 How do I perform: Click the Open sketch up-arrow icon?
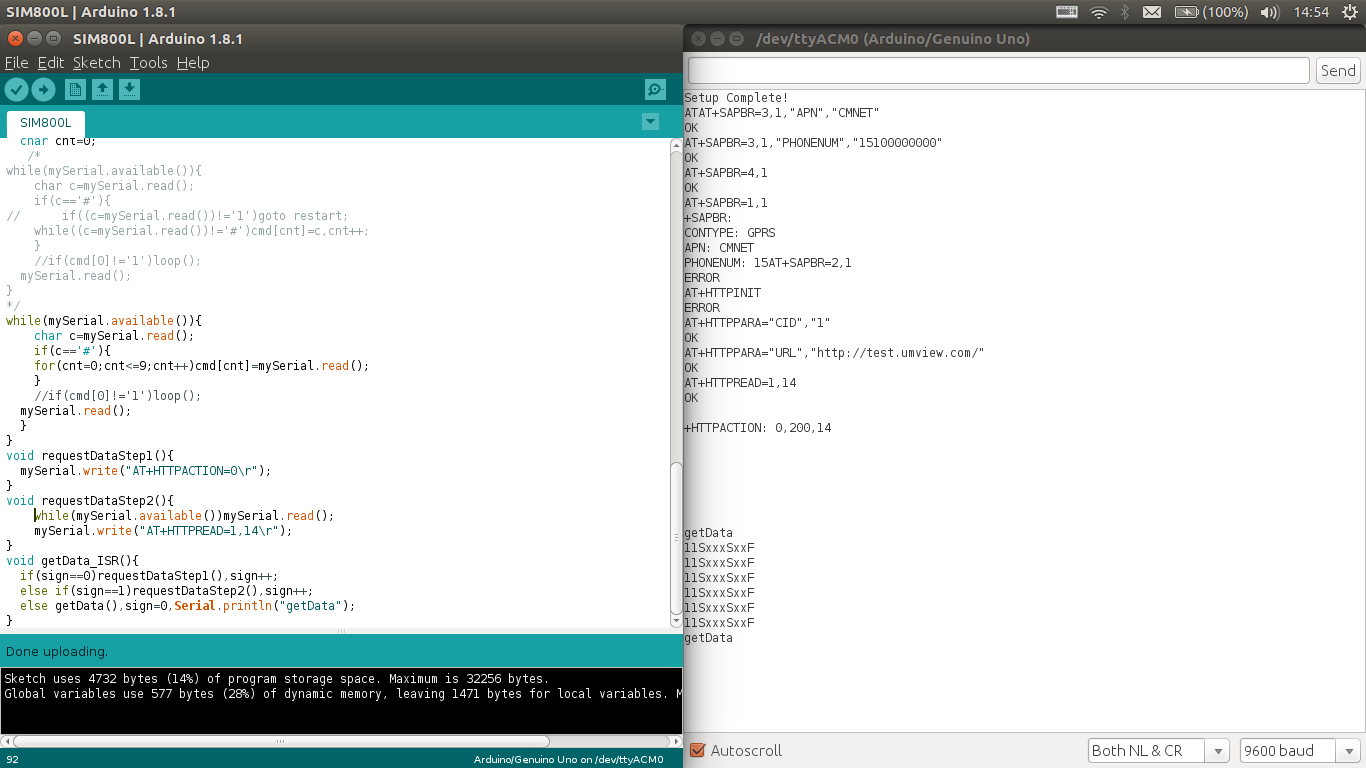(x=102, y=90)
